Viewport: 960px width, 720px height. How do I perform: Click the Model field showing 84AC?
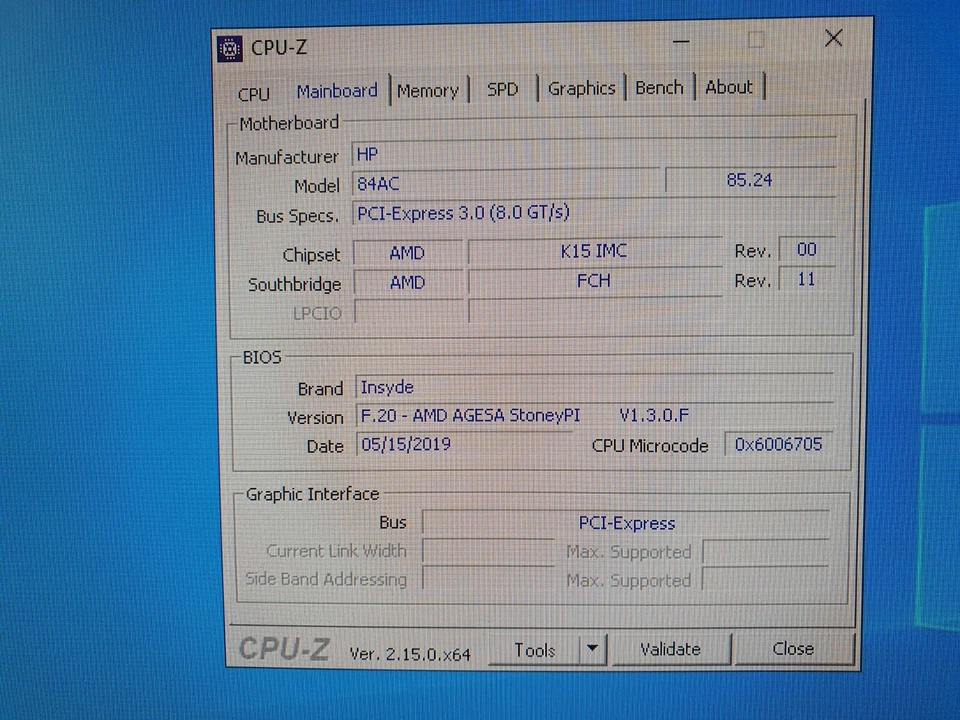point(507,182)
